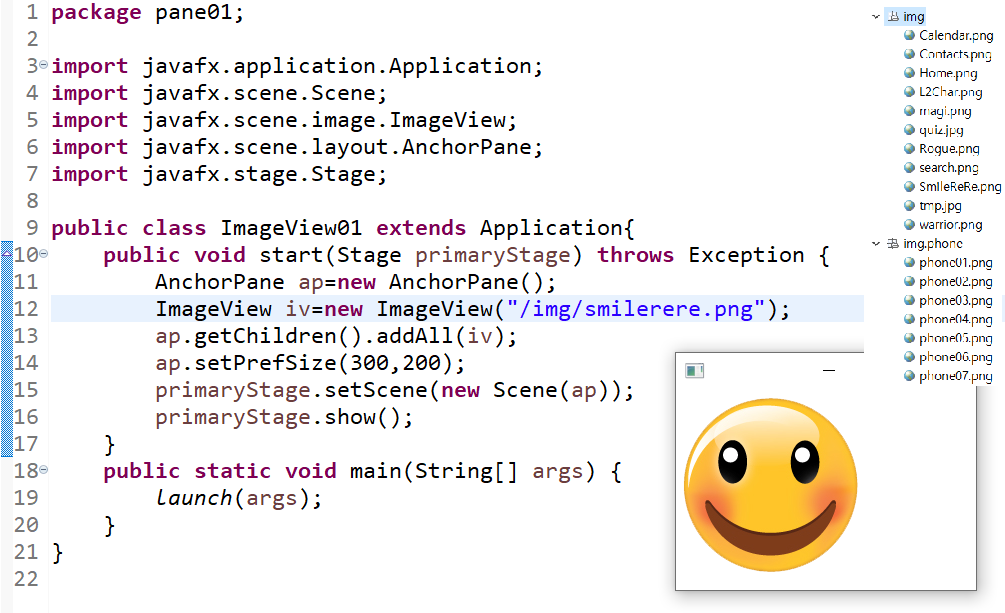This screenshot has height=613, width=1005.
Task: Click the quiz.jpg file icon
Action: (909, 130)
